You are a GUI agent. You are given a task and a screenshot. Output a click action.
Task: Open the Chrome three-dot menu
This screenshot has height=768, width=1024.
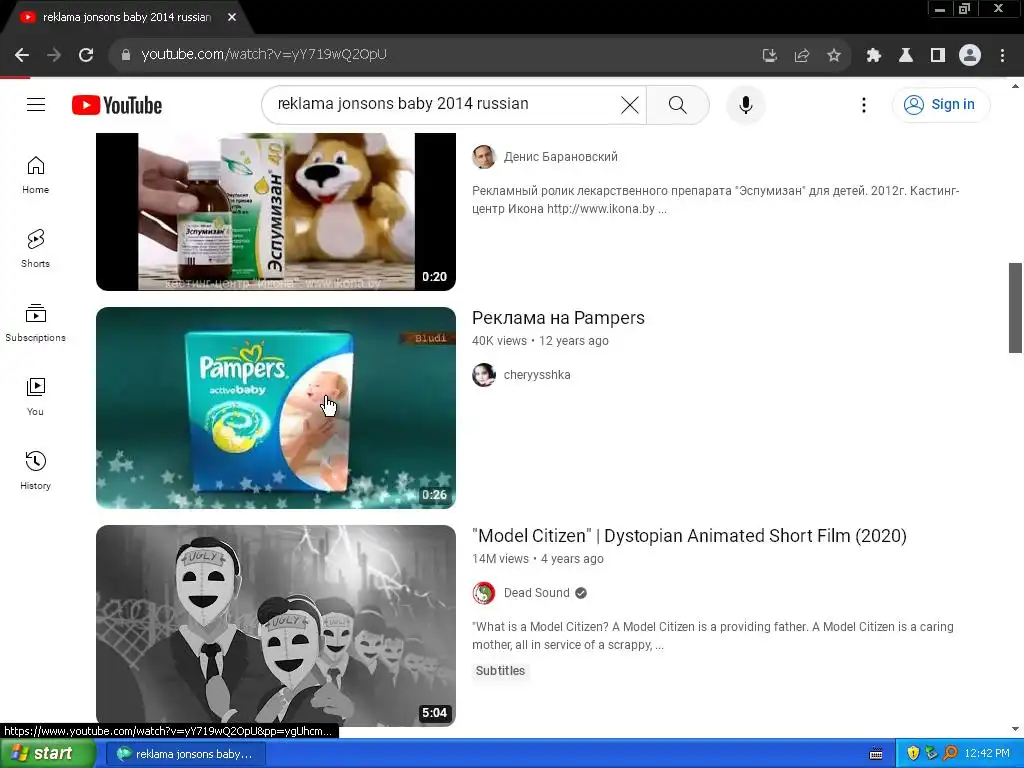[x=1002, y=55]
